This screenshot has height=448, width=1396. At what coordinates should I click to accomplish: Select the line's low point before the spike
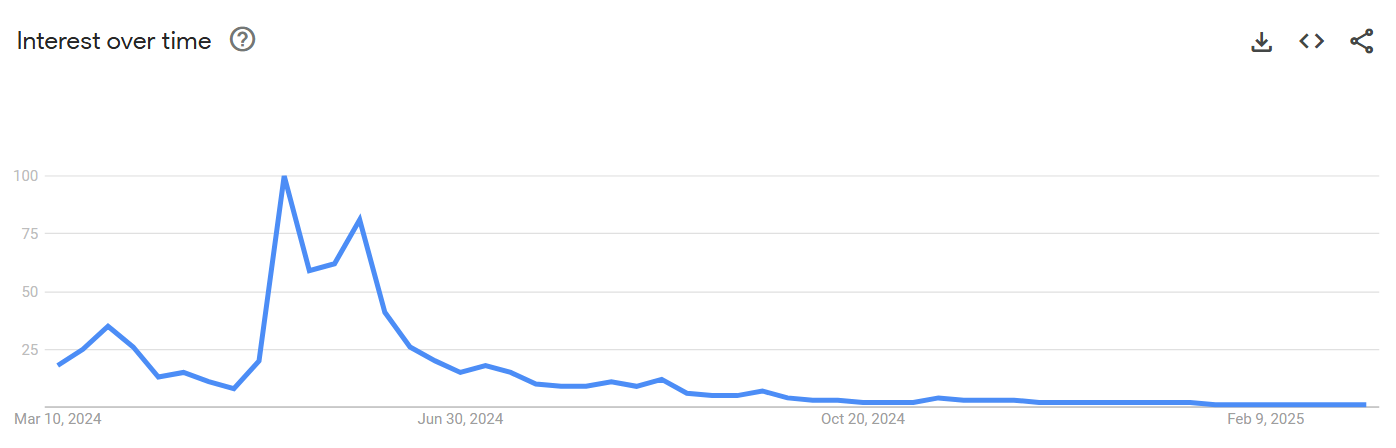tap(234, 388)
